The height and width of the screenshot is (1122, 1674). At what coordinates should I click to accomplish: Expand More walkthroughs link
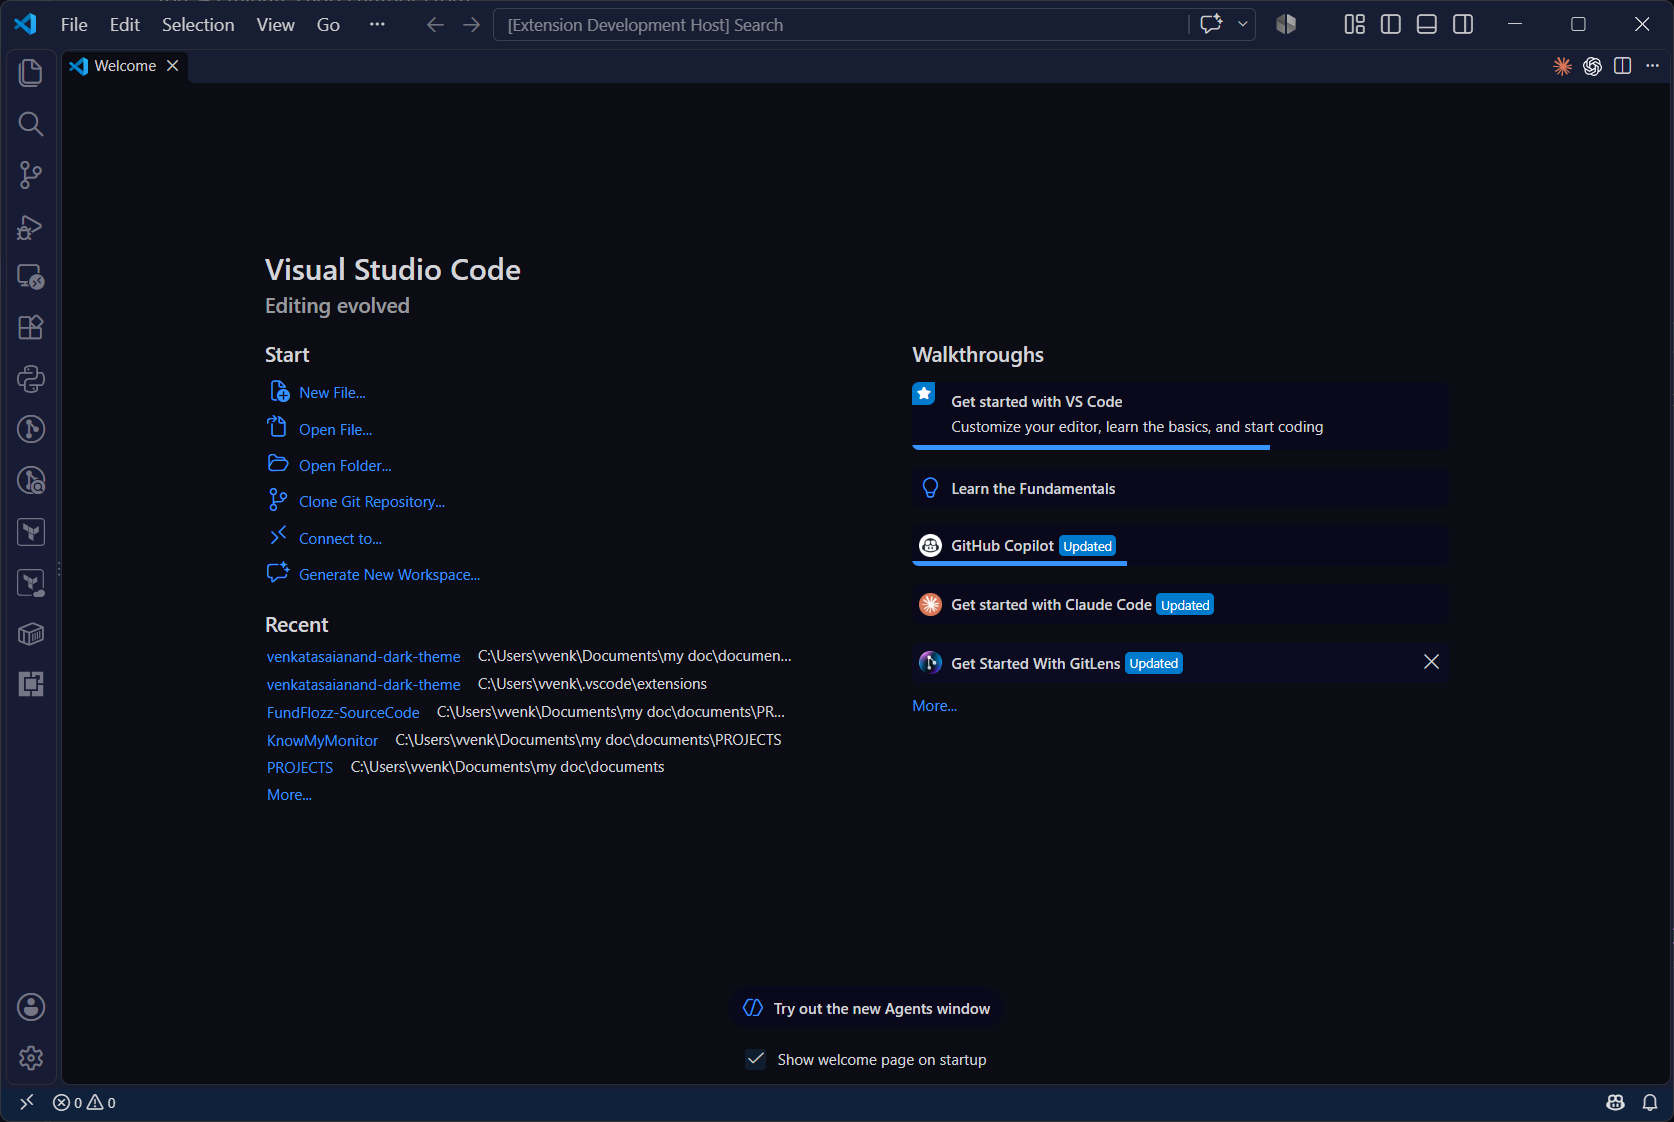(934, 706)
